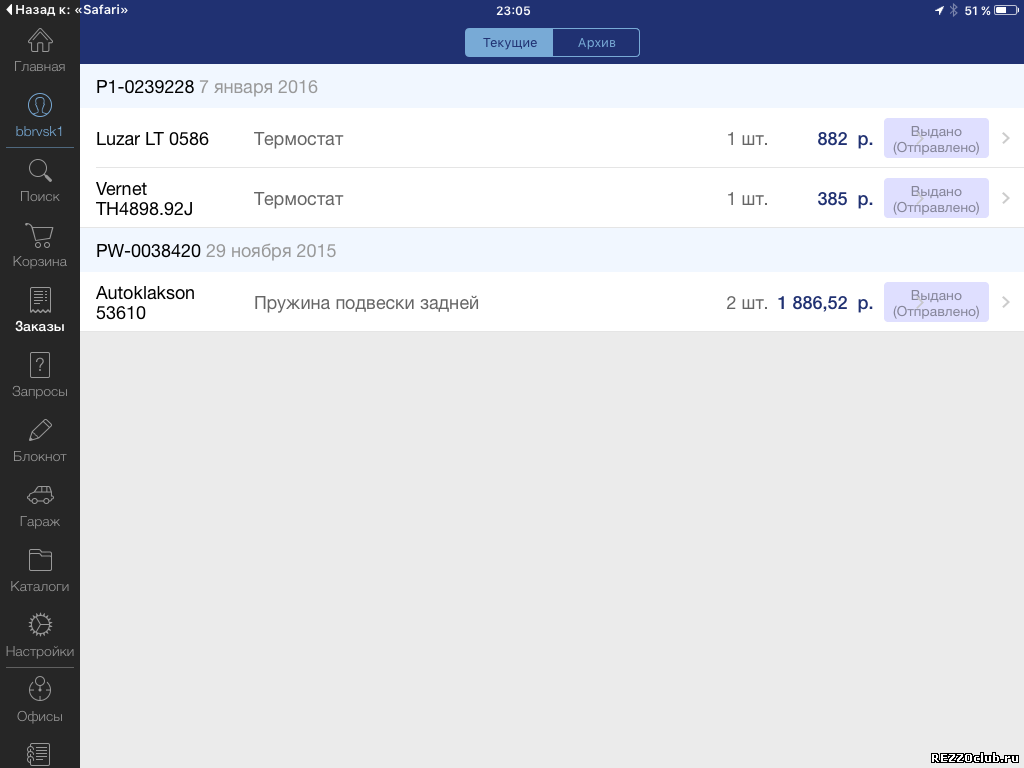Select the price 385 р.

(x=845, y=199)
